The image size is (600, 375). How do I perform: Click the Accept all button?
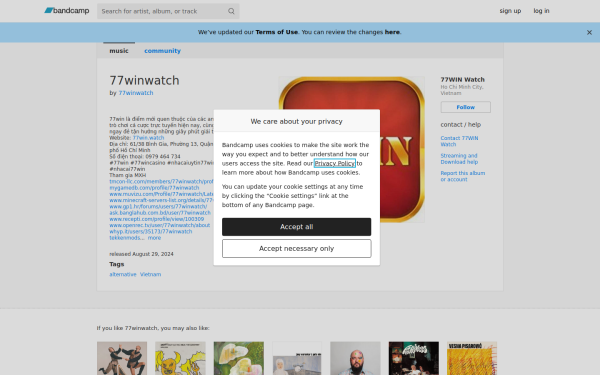[297, 227]
